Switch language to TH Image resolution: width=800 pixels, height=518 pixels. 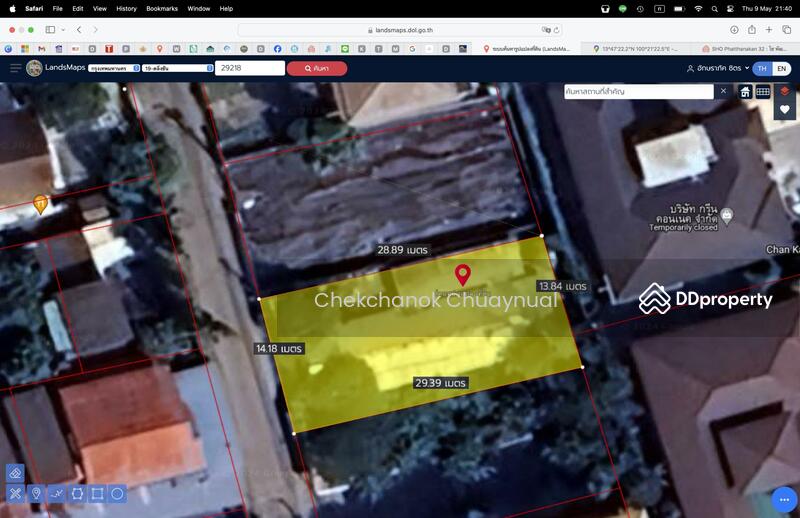[x=762, y=68]
